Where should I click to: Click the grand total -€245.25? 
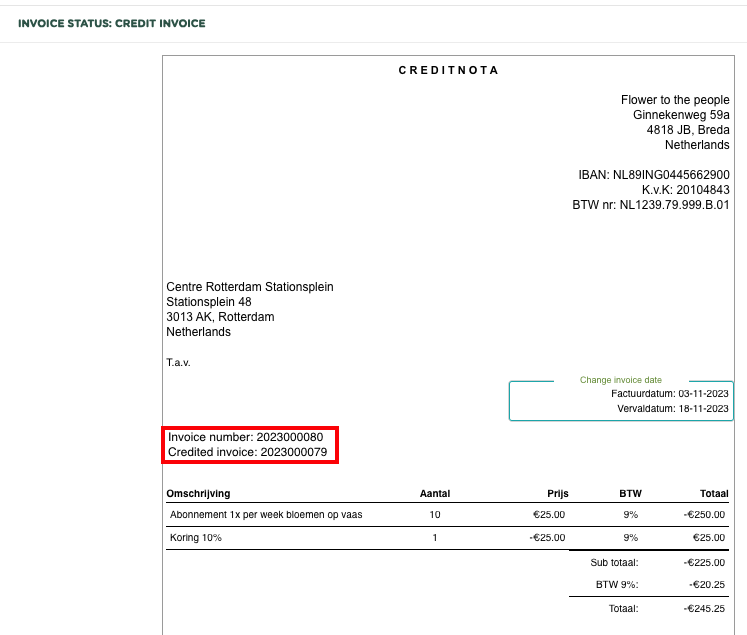[704, 608]
